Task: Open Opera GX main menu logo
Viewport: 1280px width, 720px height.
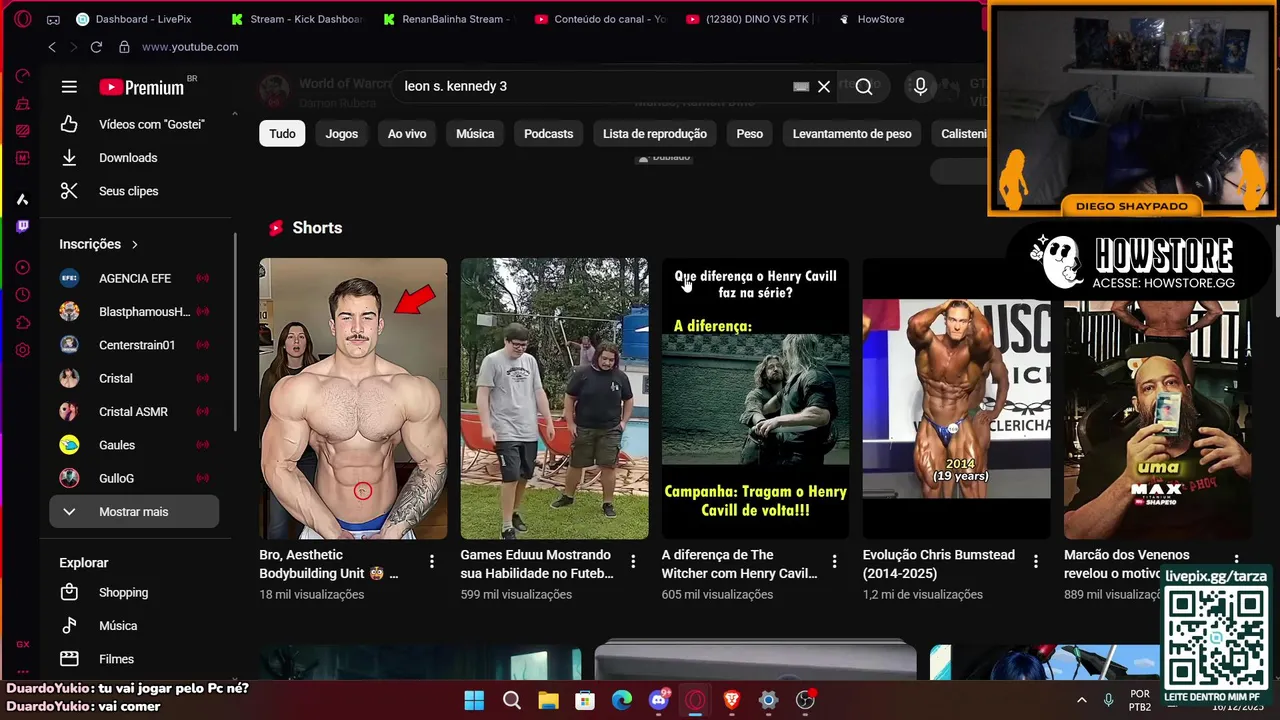Action: click(22, 19)
